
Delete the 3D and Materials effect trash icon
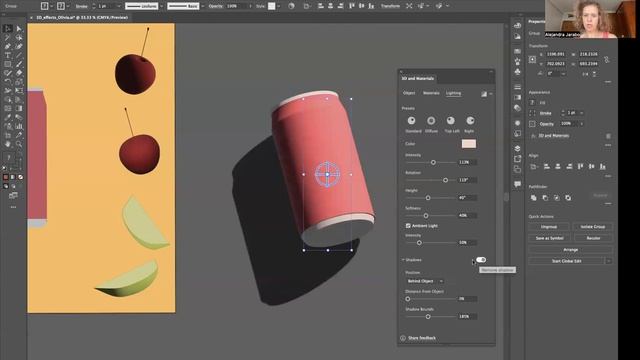pyautogui.click(x=608, y=136)
